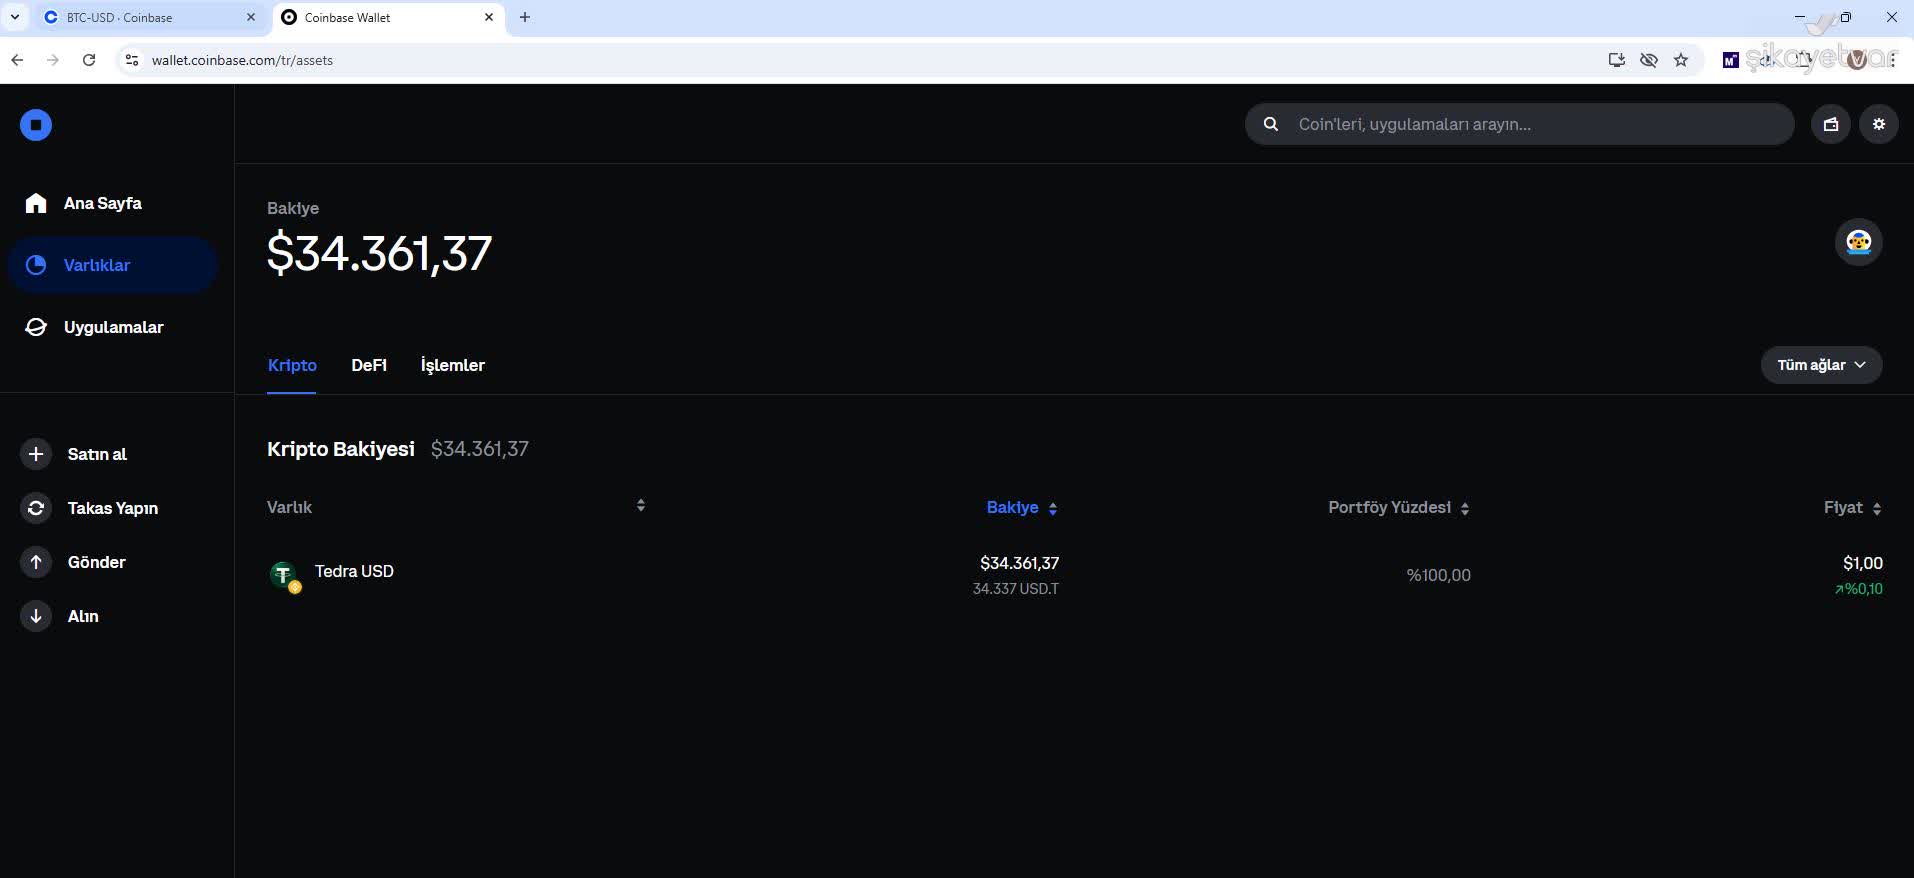Click the browser forward arrow
Screen dimensions: 1914x878
(53, 60)
